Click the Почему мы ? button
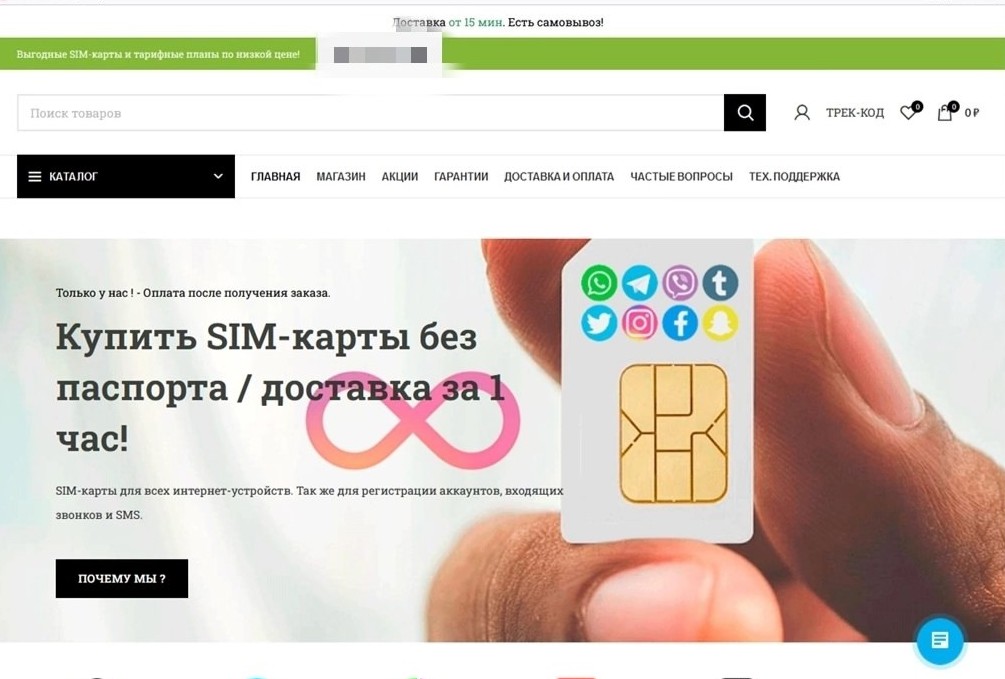The image size is (1005, 679). 122,578
